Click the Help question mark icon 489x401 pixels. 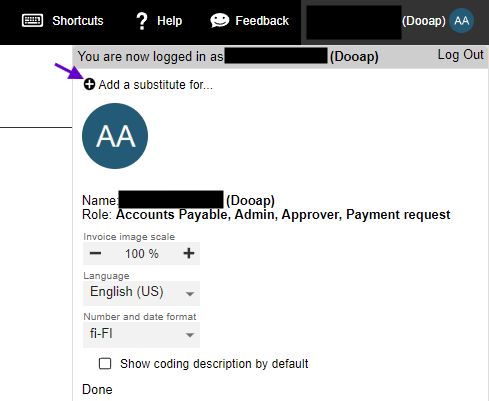click(142, 21)
